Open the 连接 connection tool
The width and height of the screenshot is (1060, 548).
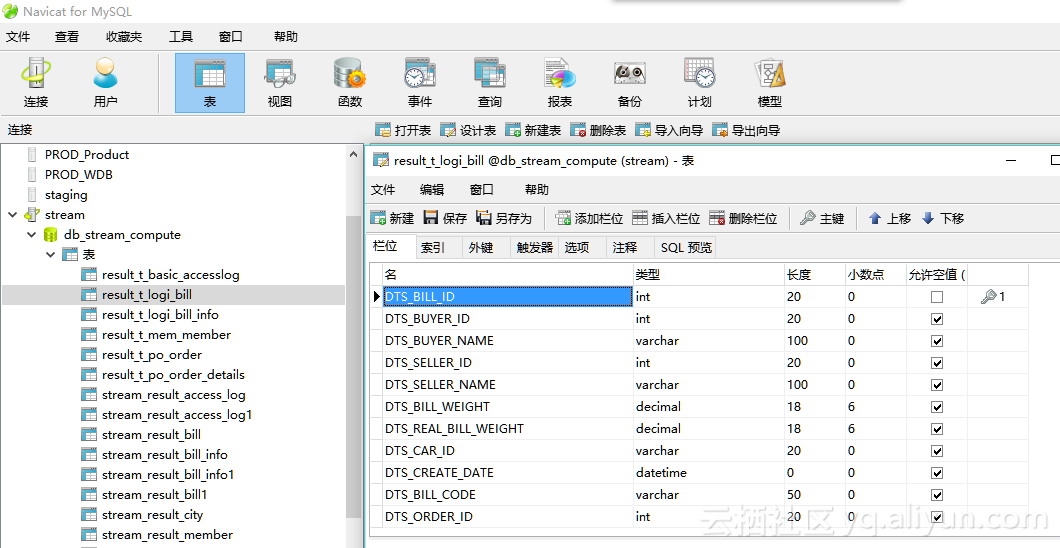35,83
